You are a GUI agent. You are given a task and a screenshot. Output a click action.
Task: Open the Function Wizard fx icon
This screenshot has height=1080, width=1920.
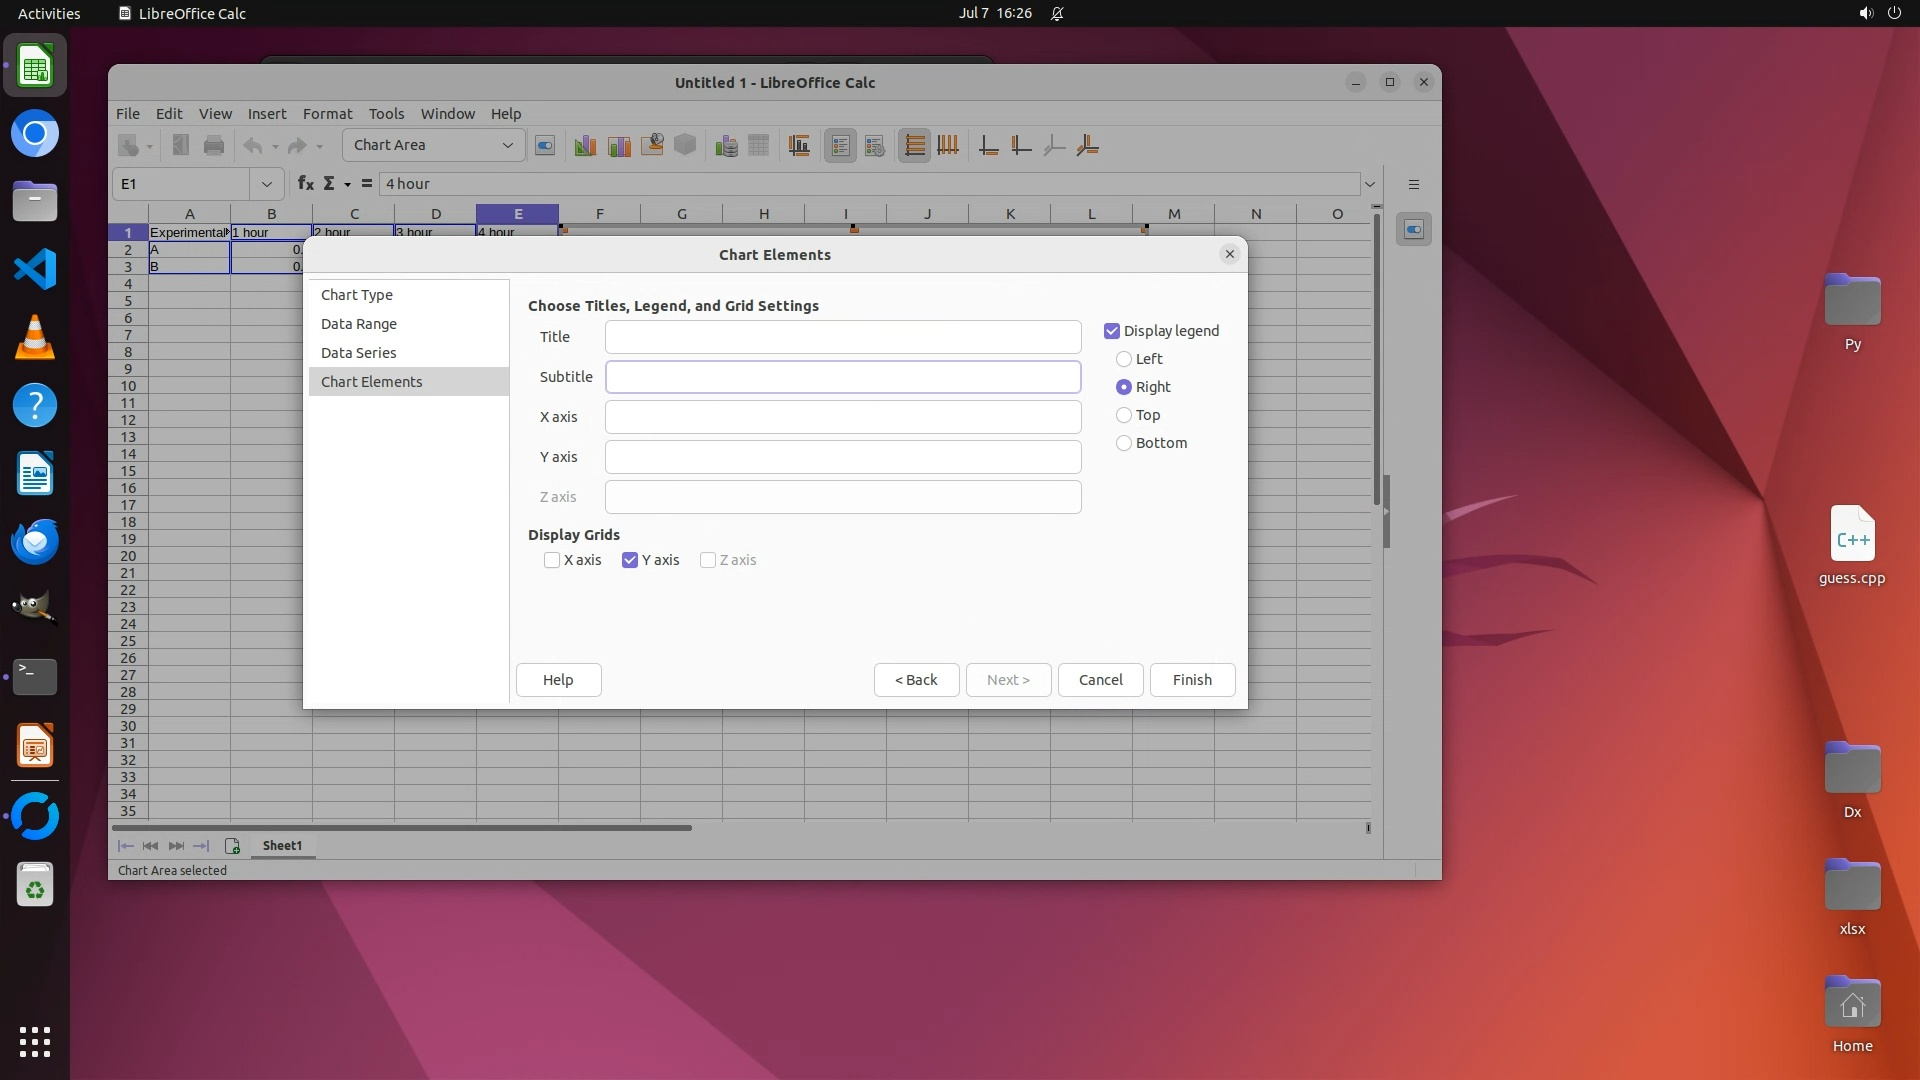(305, 184)
